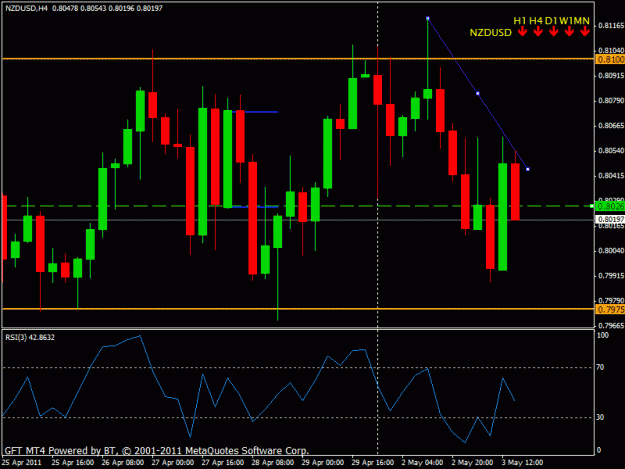Click the 0.79915 price axis label
Image resolution: width=625 pixels, height=469 pixels.
click(611, 276)
